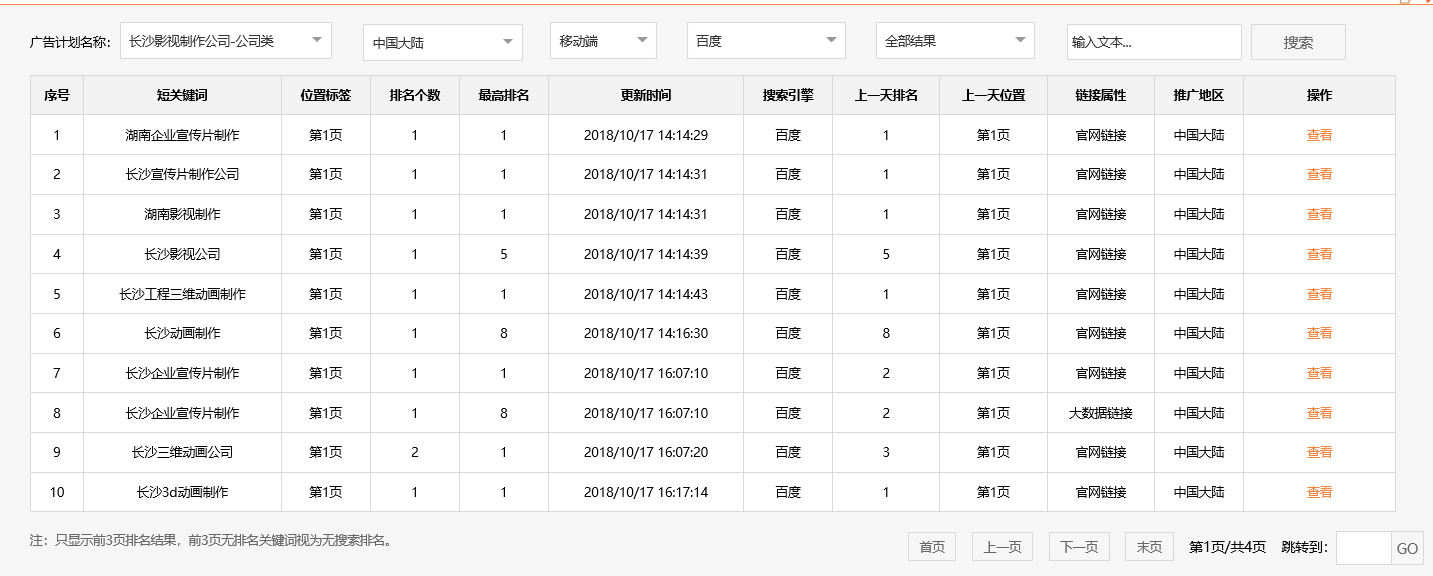Open the 长沙影视制作公司-公司类 plan dropdown

[x=225, y=41]
